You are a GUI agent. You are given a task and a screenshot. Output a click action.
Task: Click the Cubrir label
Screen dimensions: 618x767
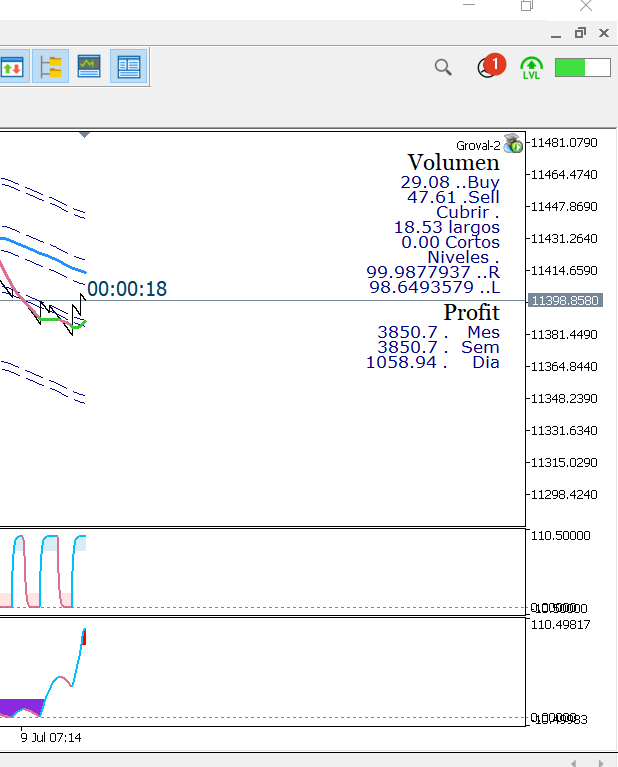click(x=468, y=212)
